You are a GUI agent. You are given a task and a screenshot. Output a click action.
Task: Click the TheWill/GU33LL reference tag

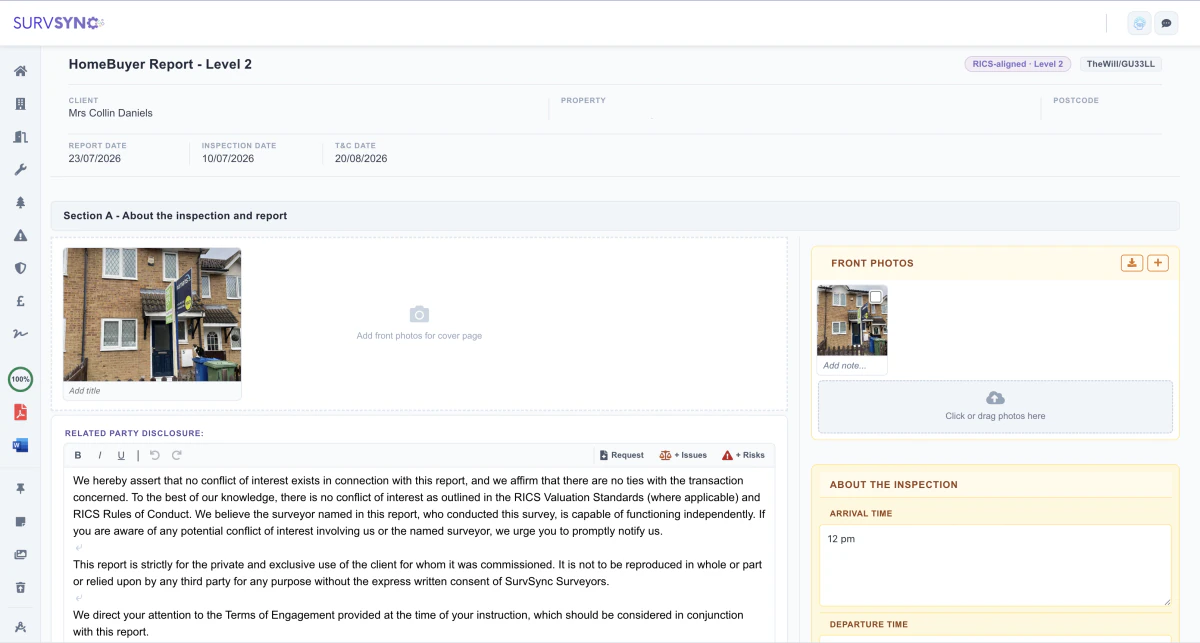click(x=1121, y=64)
